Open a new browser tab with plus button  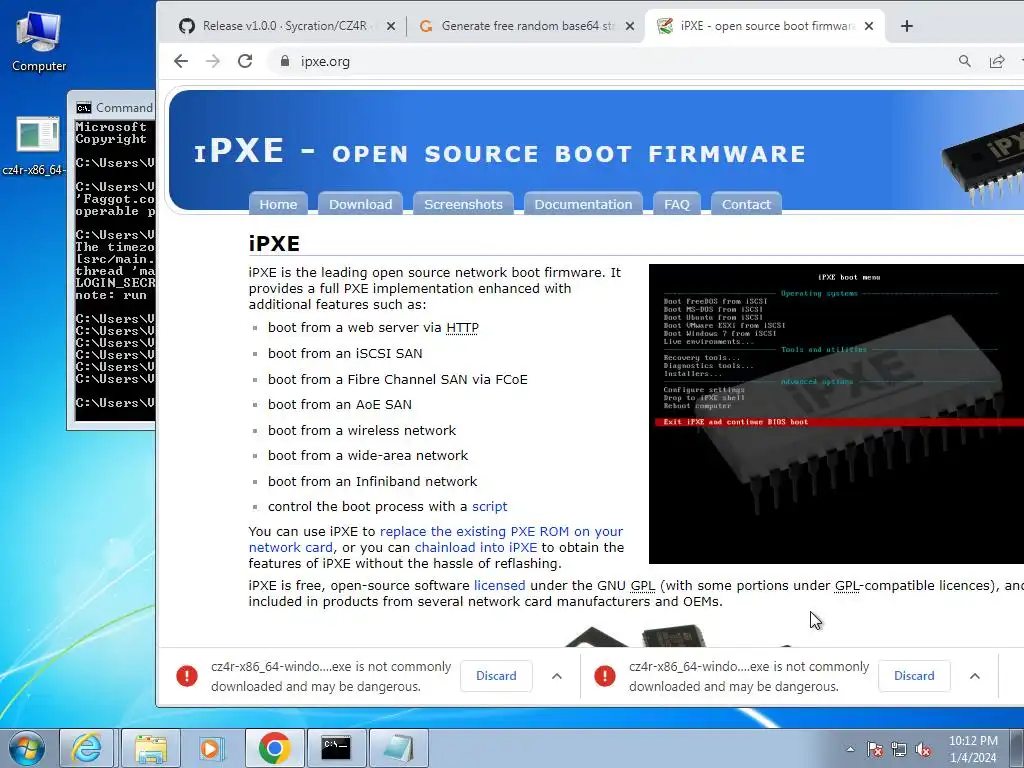tap(906, 26)
